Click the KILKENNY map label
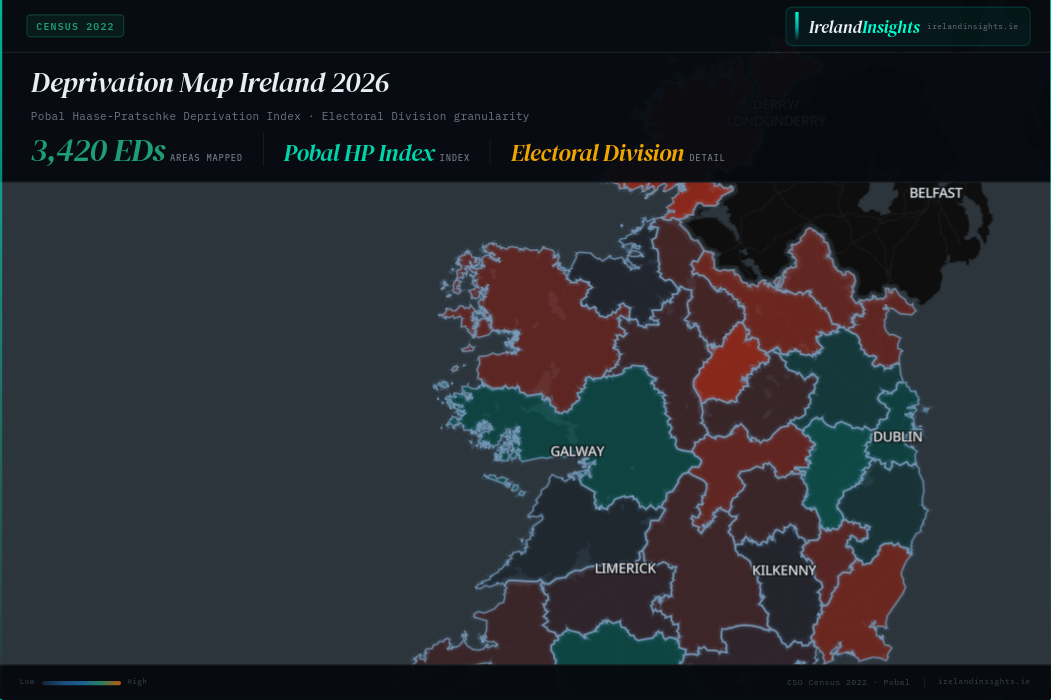Screen dimensions: 1051x700 784,571
